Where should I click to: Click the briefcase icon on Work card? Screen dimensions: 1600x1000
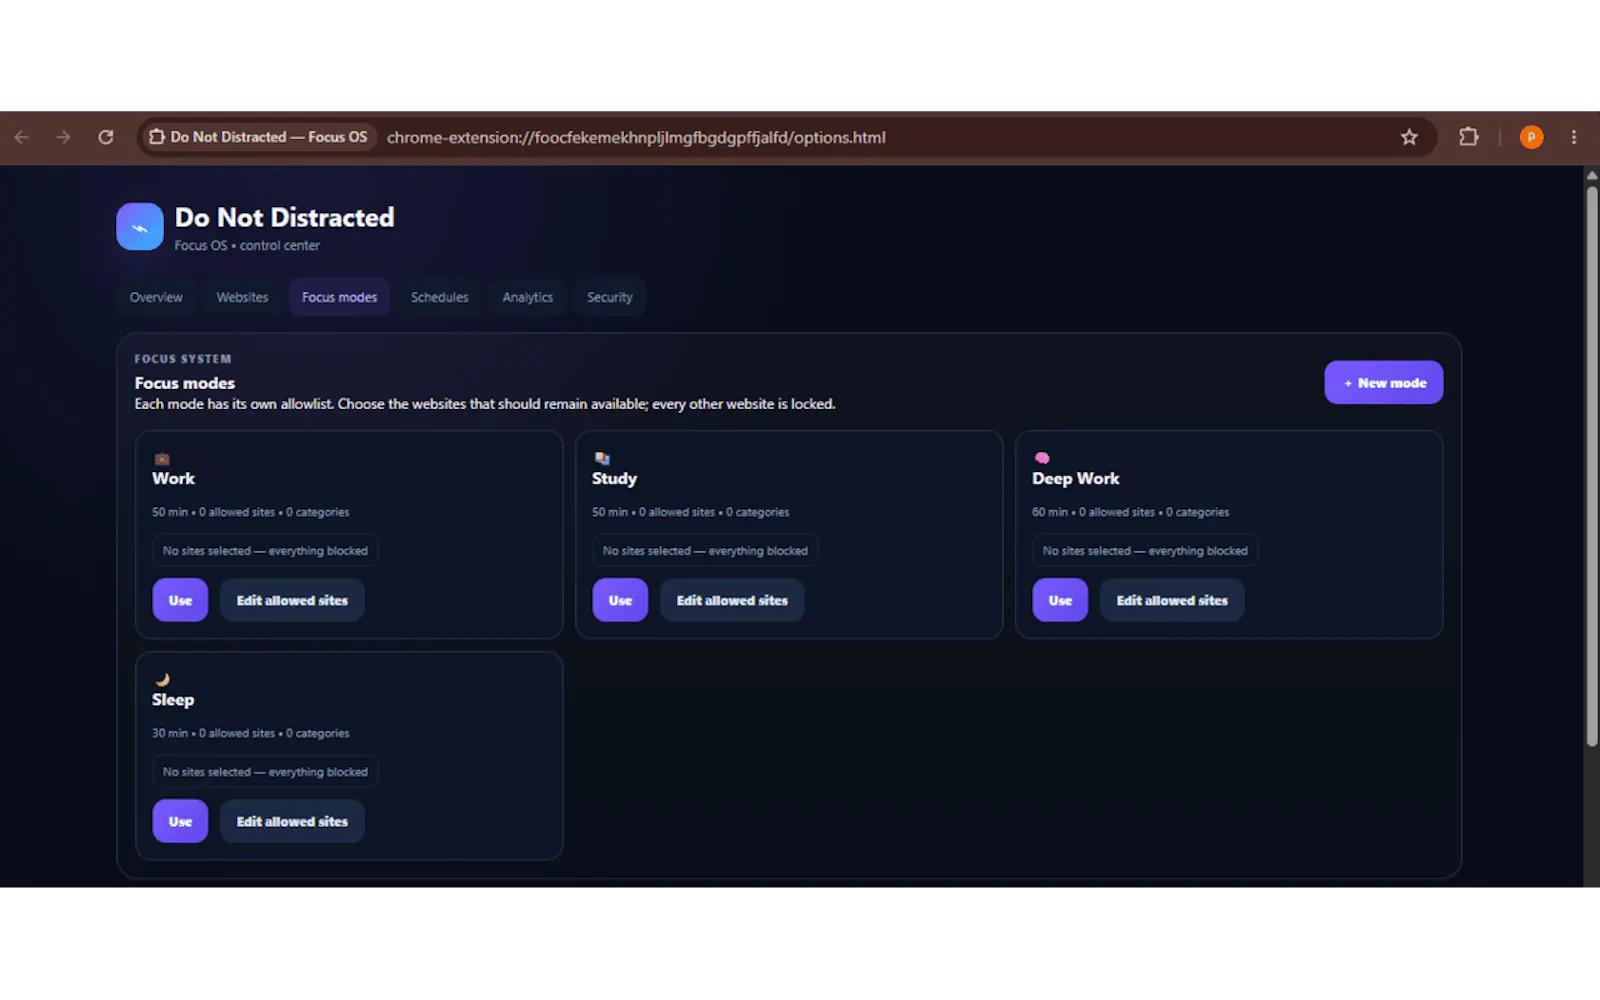click(x=161, y=459)
